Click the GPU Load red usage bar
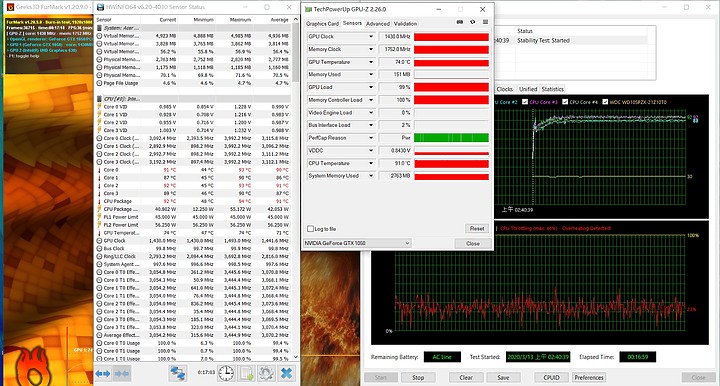Viewport: 720px width, 386px height. coord(451,87)
